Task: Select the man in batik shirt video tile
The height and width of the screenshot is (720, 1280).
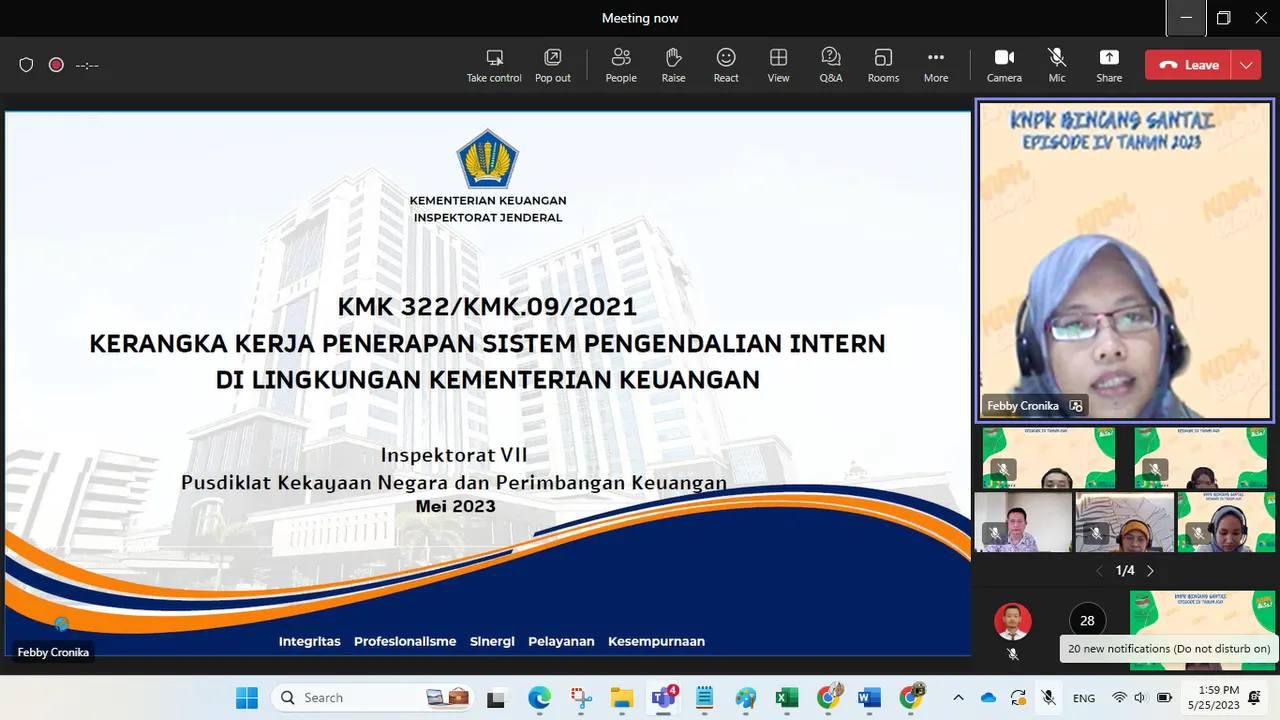Action: pyautogui.click(x=1023, y=522)
